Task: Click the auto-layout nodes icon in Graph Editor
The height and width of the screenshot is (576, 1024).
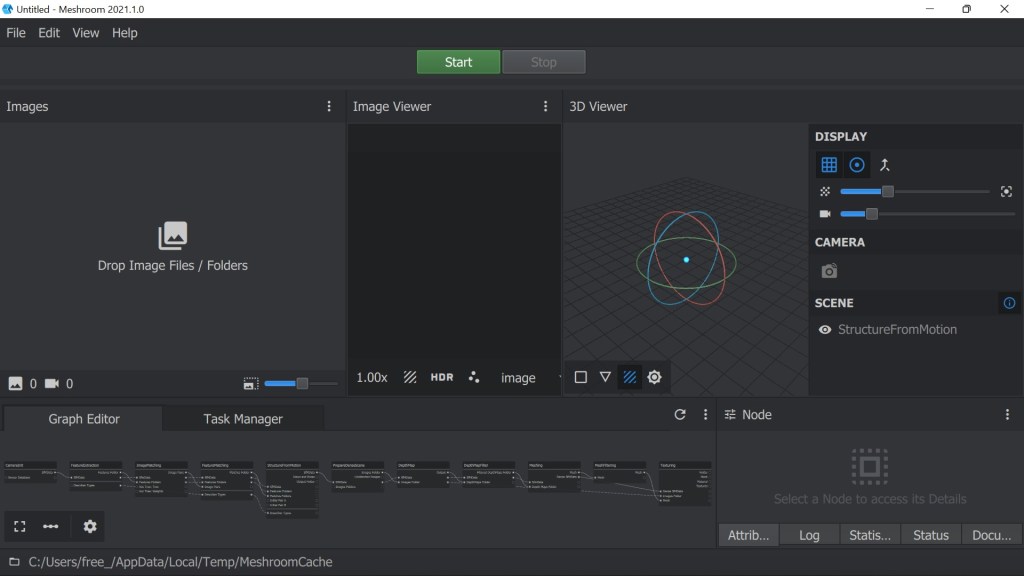Action: [50, 526]
